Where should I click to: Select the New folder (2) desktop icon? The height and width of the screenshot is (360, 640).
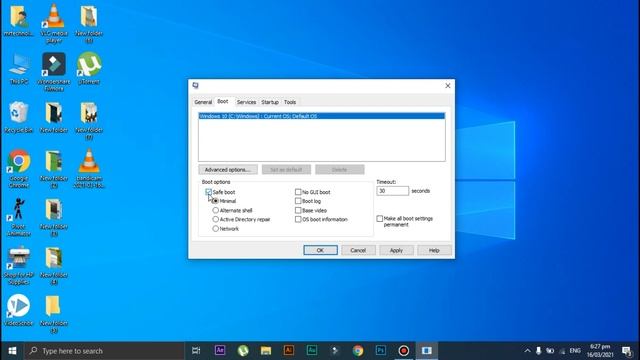[54, 168]
